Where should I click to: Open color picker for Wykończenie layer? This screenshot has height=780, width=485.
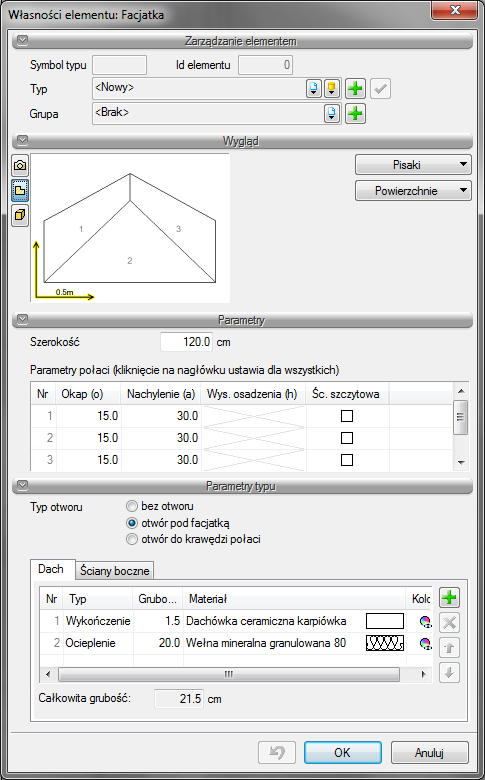click(425, 621)
